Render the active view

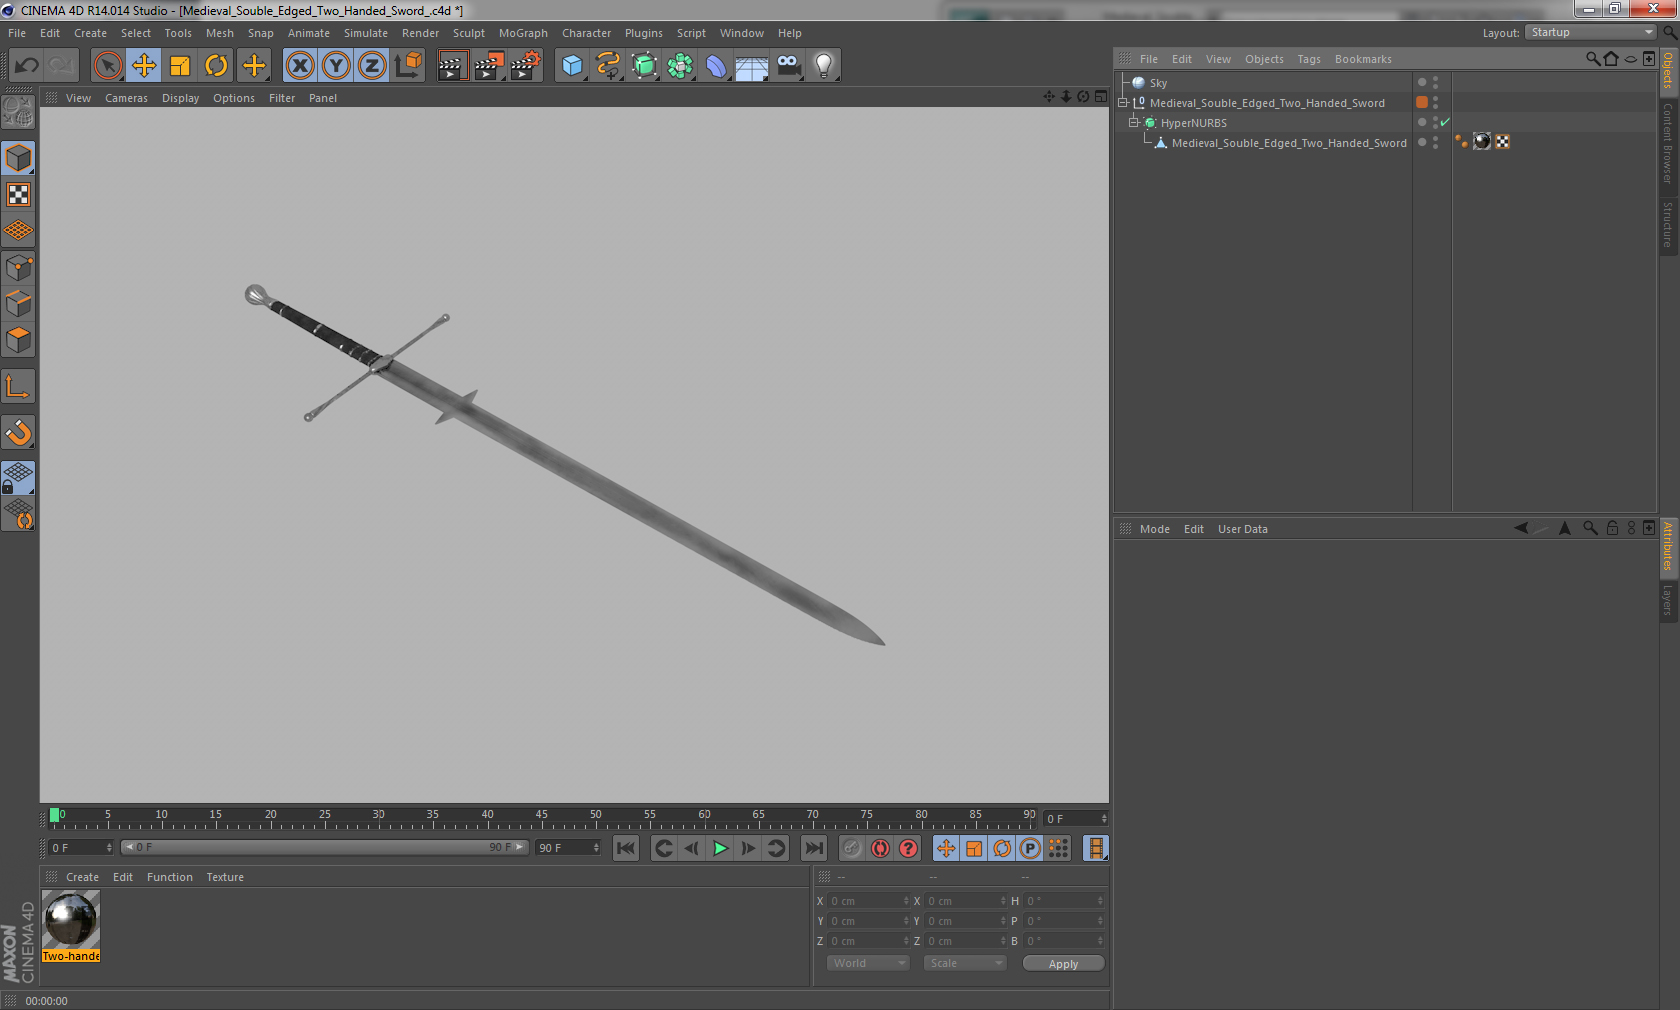[452, 66]
